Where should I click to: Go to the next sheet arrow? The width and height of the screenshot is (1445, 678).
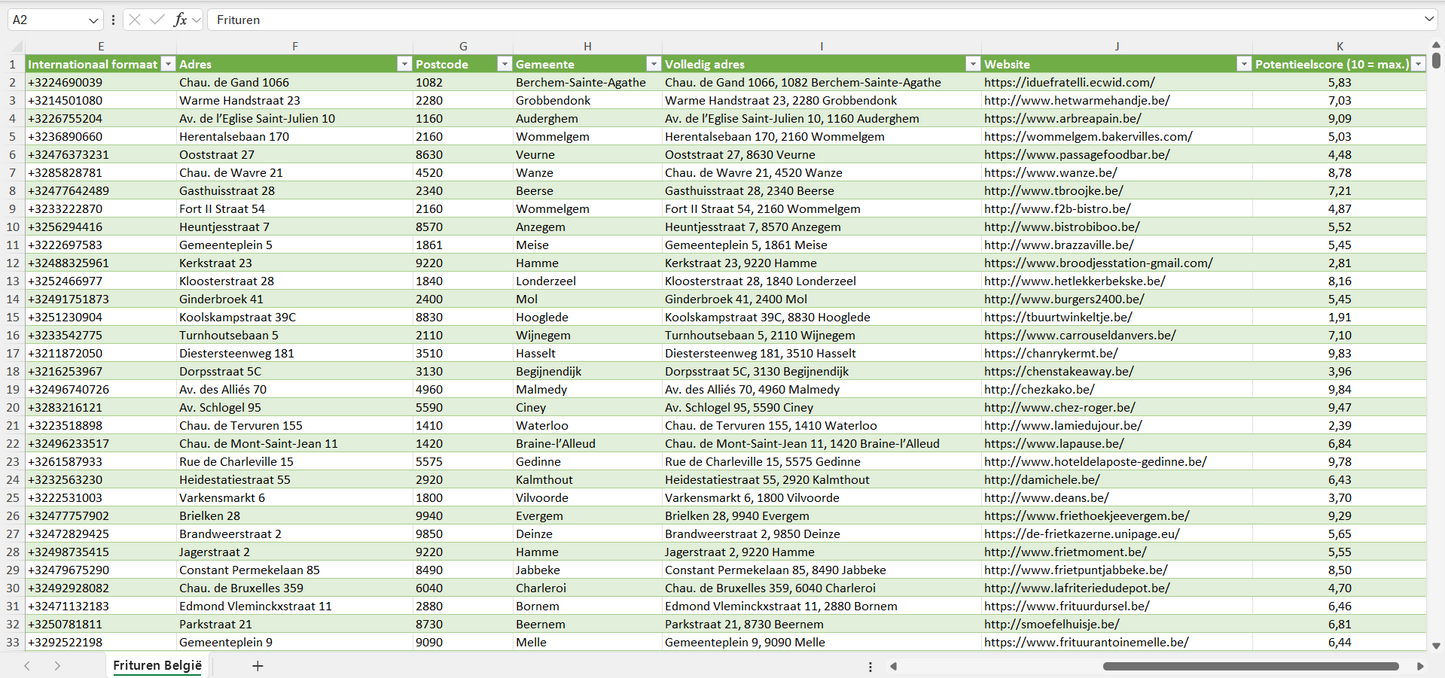click(x=57, y=666)
